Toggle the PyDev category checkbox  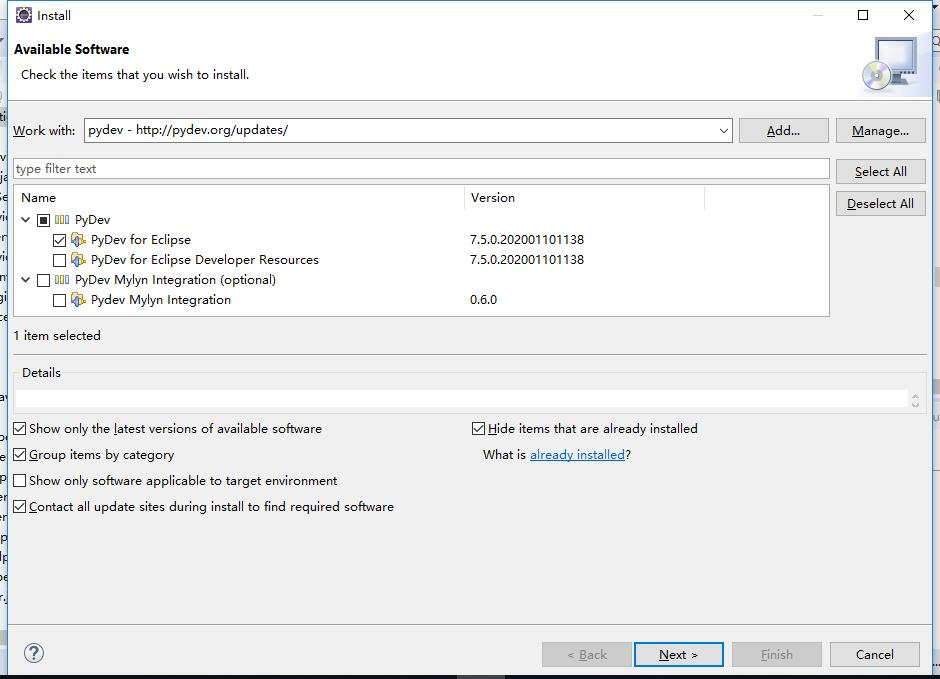(x=43, y=221)
